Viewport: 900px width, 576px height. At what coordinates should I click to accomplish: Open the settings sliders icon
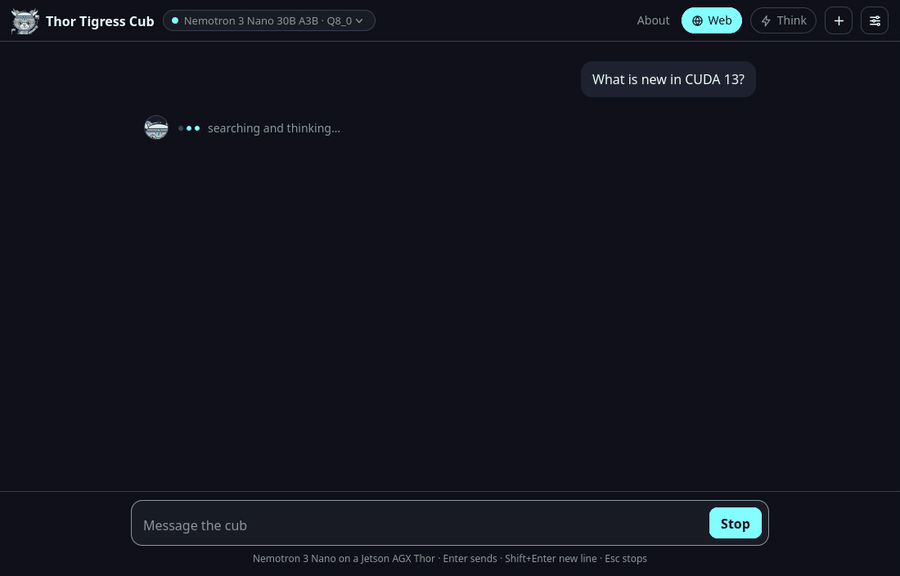[874, 21]
